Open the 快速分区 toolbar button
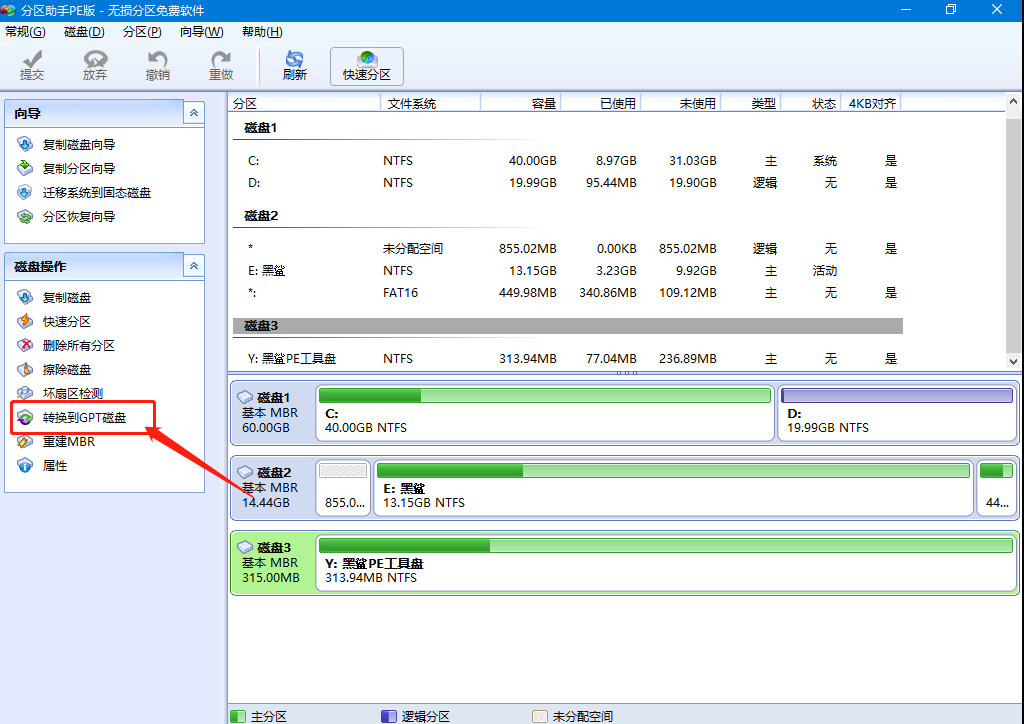The height and width of the screenshot is (724, 1024). pyautogui.click(x=366, y=66)
